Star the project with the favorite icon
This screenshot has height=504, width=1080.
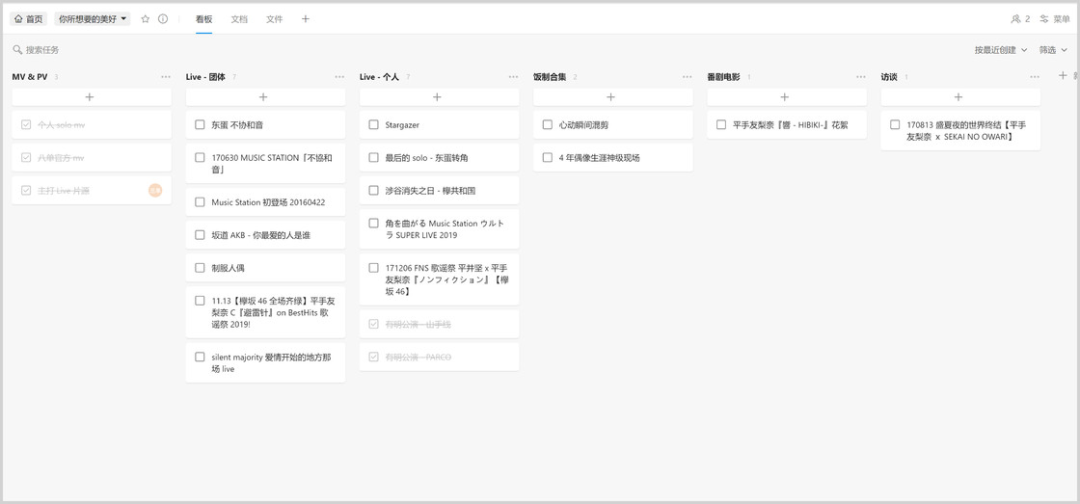point(145,19)
